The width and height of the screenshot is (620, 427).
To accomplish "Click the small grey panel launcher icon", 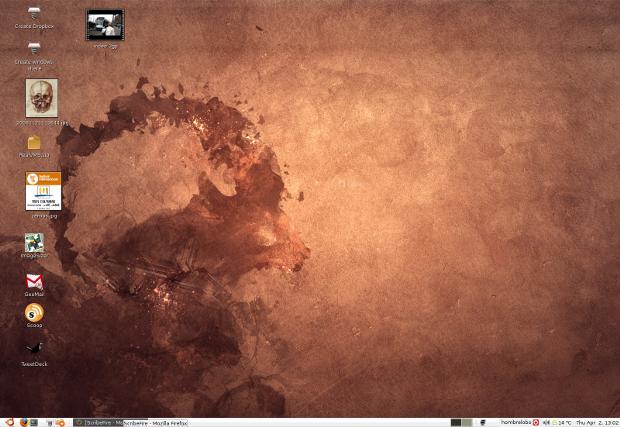I will pyautogui.click(x=50, y=423).
